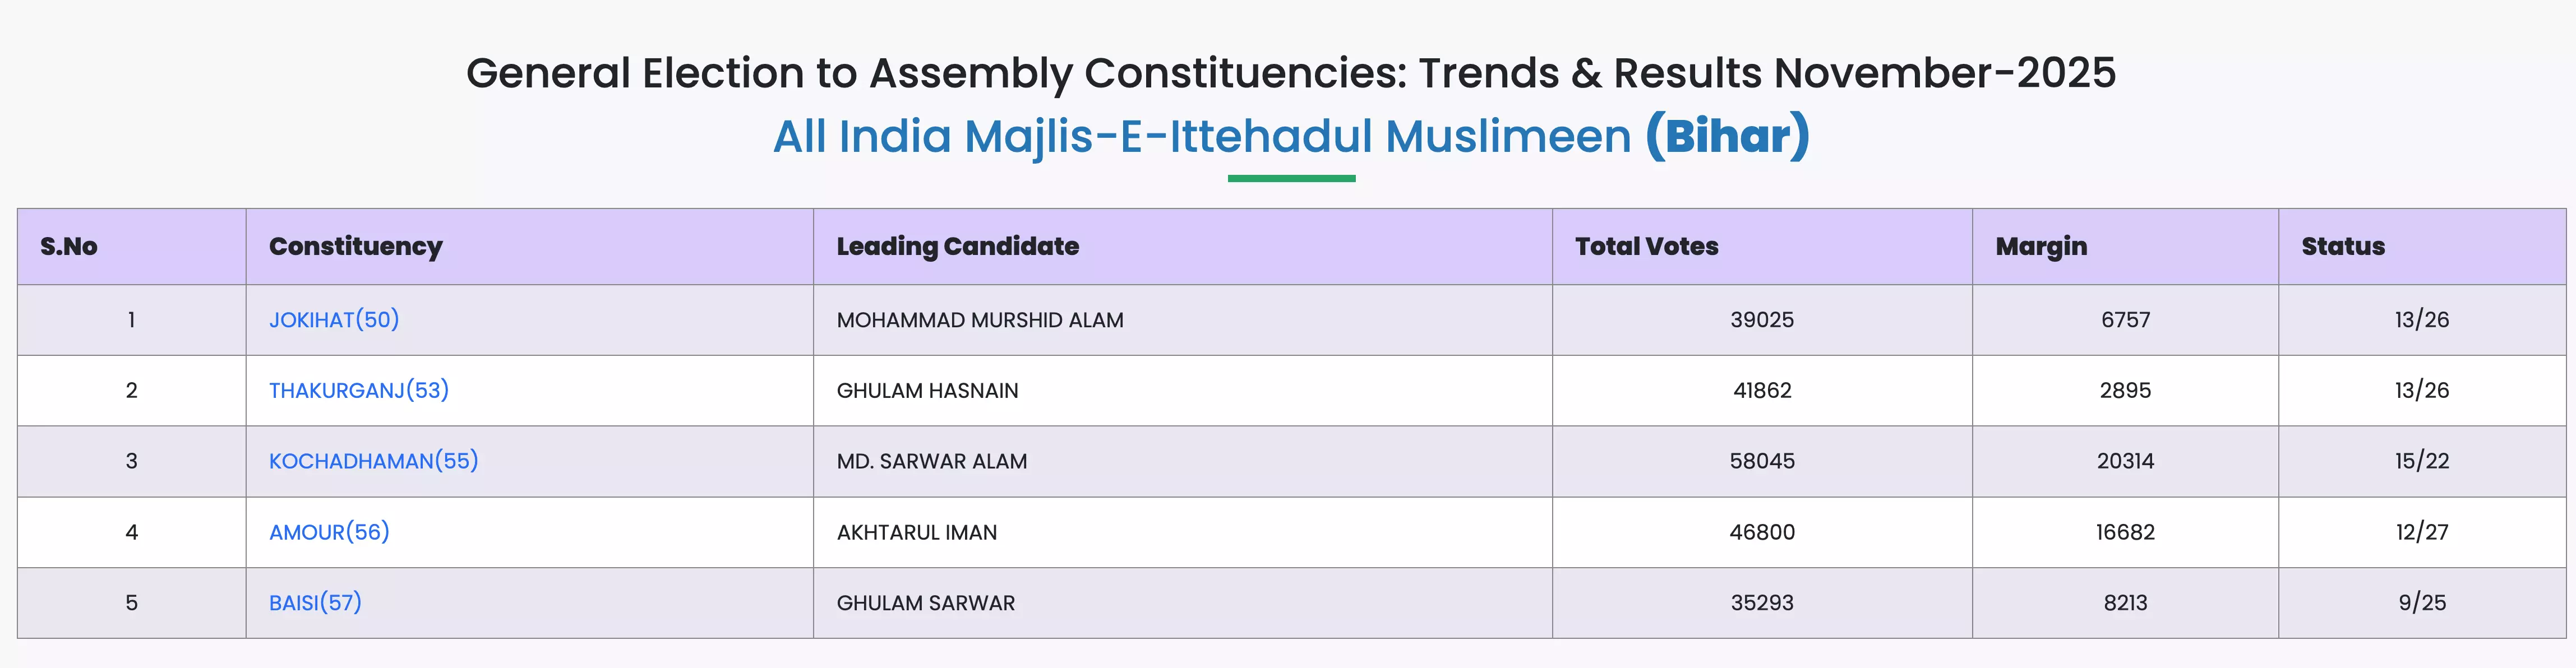Screen dimensions: 2576x668
Task: Click candidate name GHULAM HASNAIN
Action: click(x=927, y=390)
